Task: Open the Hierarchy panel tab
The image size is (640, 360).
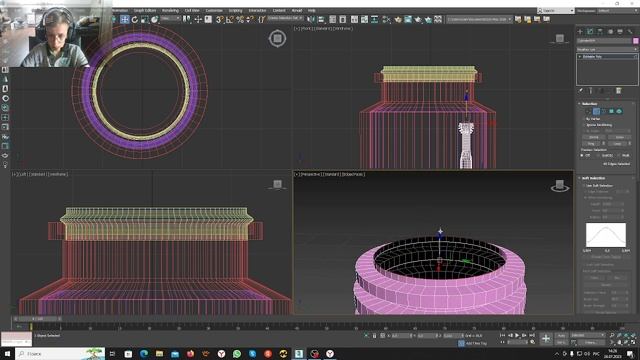Action: (600, 31)
